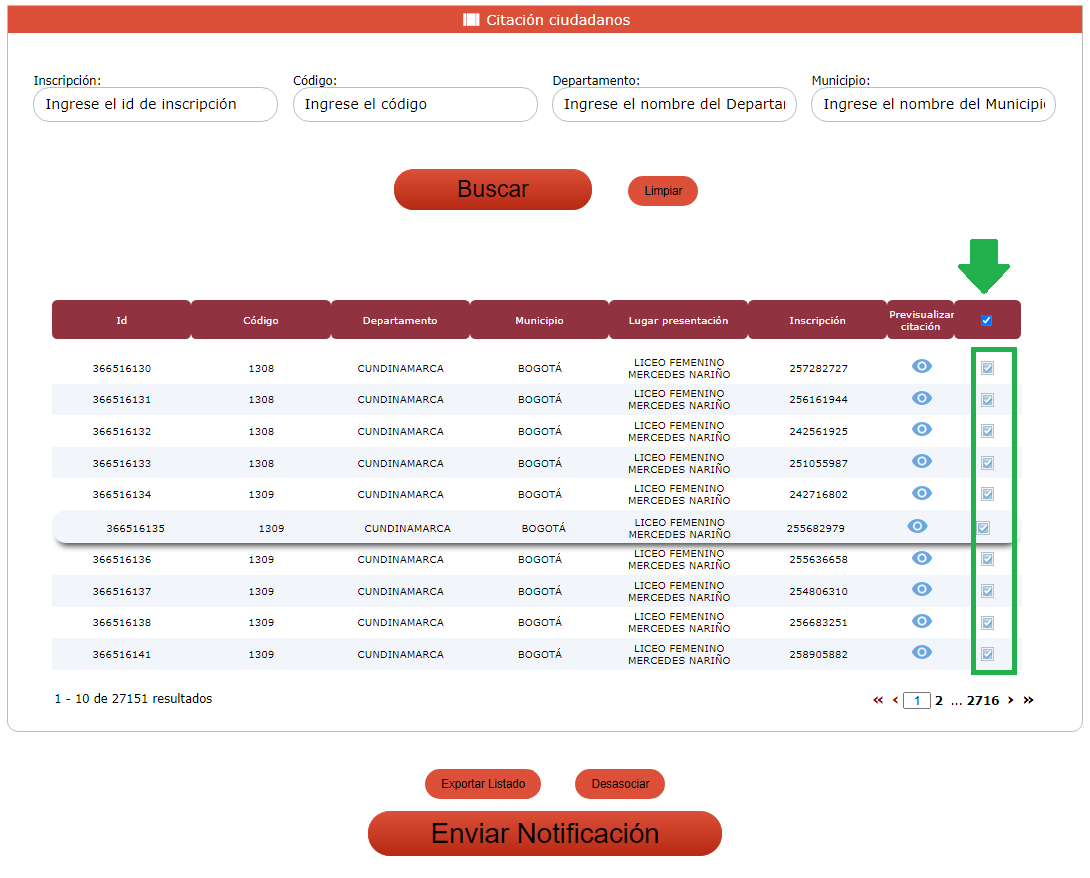Image resolution: width=1090 pixels, height=878 pixels.
Task: Toggle the select-all checkbox in table header
Action: [987, 321]
